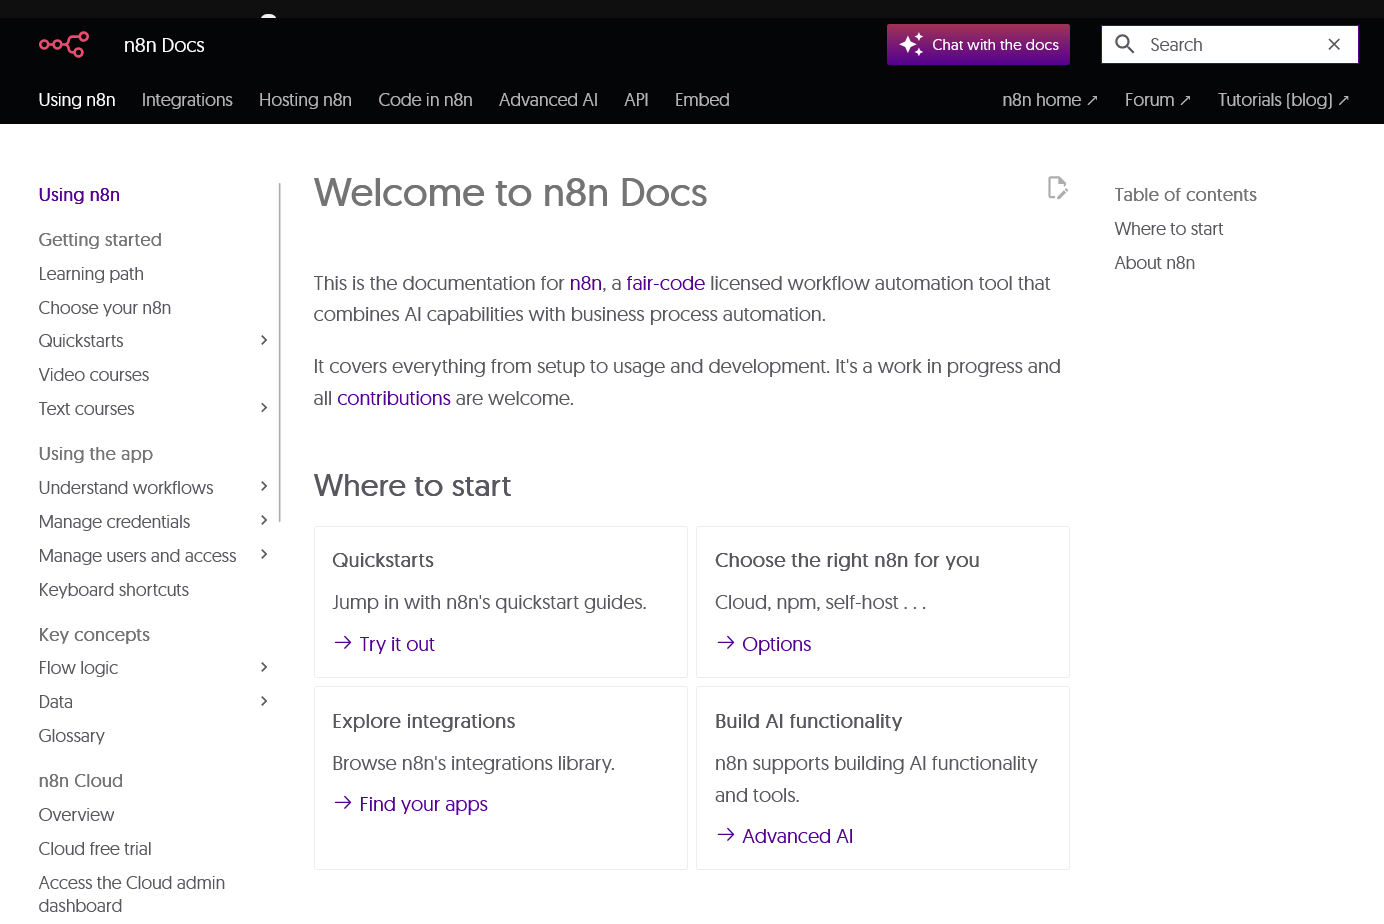
Task: Expand the Quickstarts sidebar section
Action: pos(264,341)
